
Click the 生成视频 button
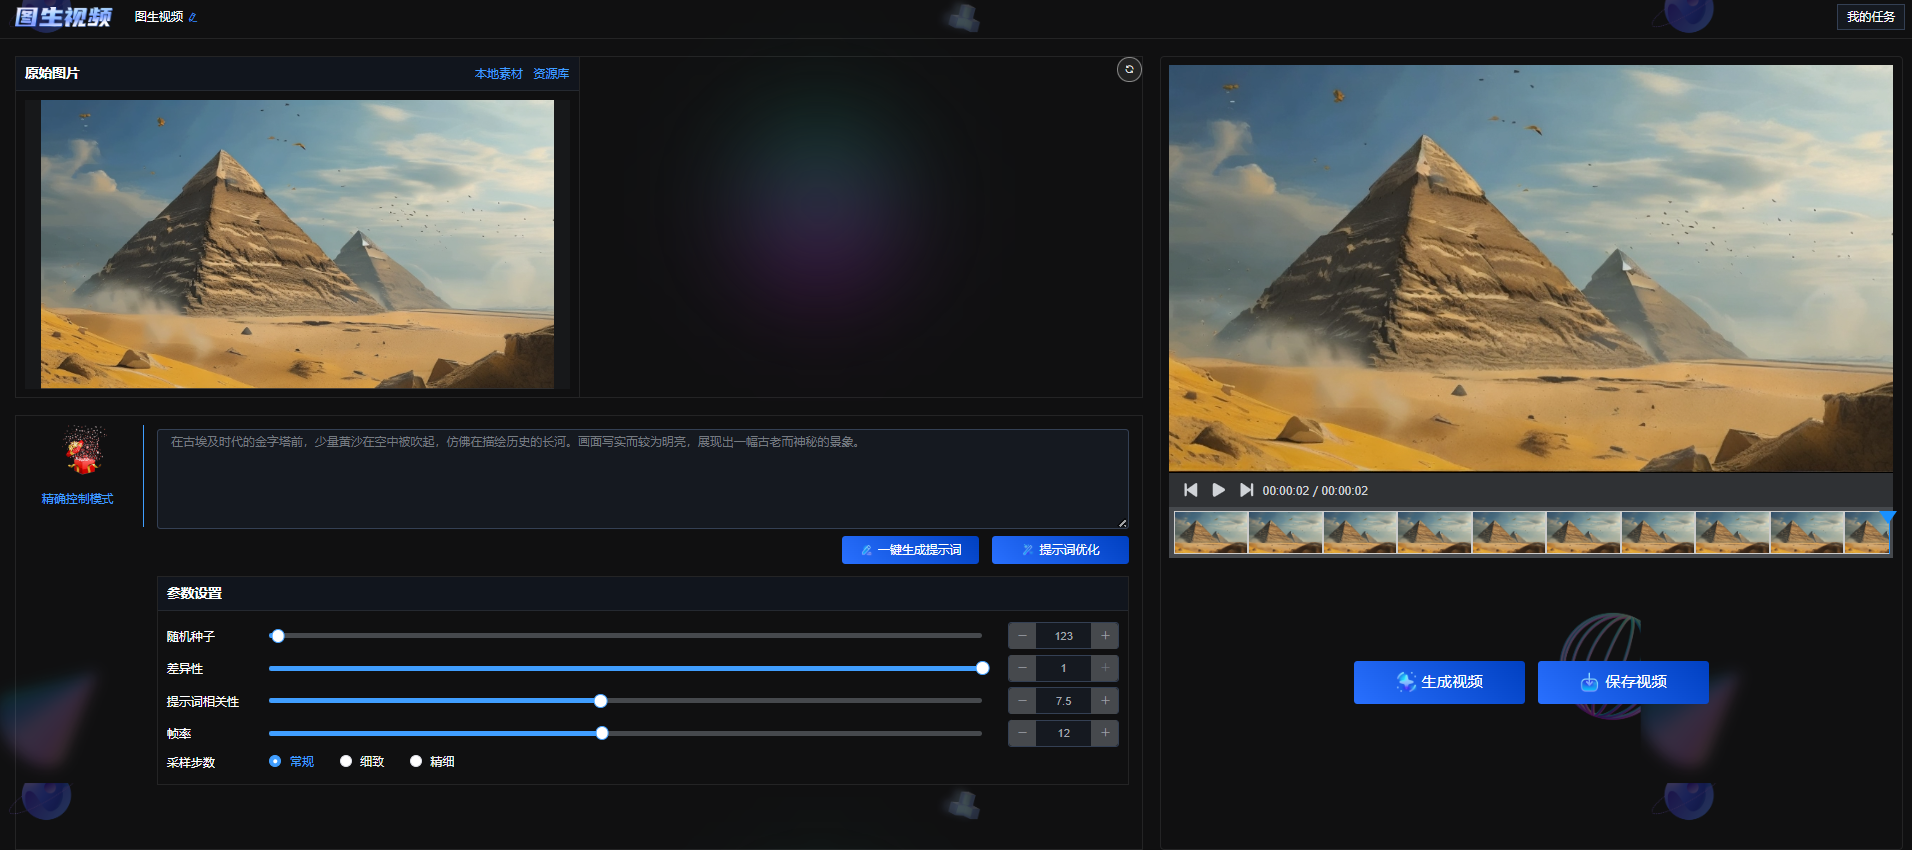click(x=1439, y=682)
